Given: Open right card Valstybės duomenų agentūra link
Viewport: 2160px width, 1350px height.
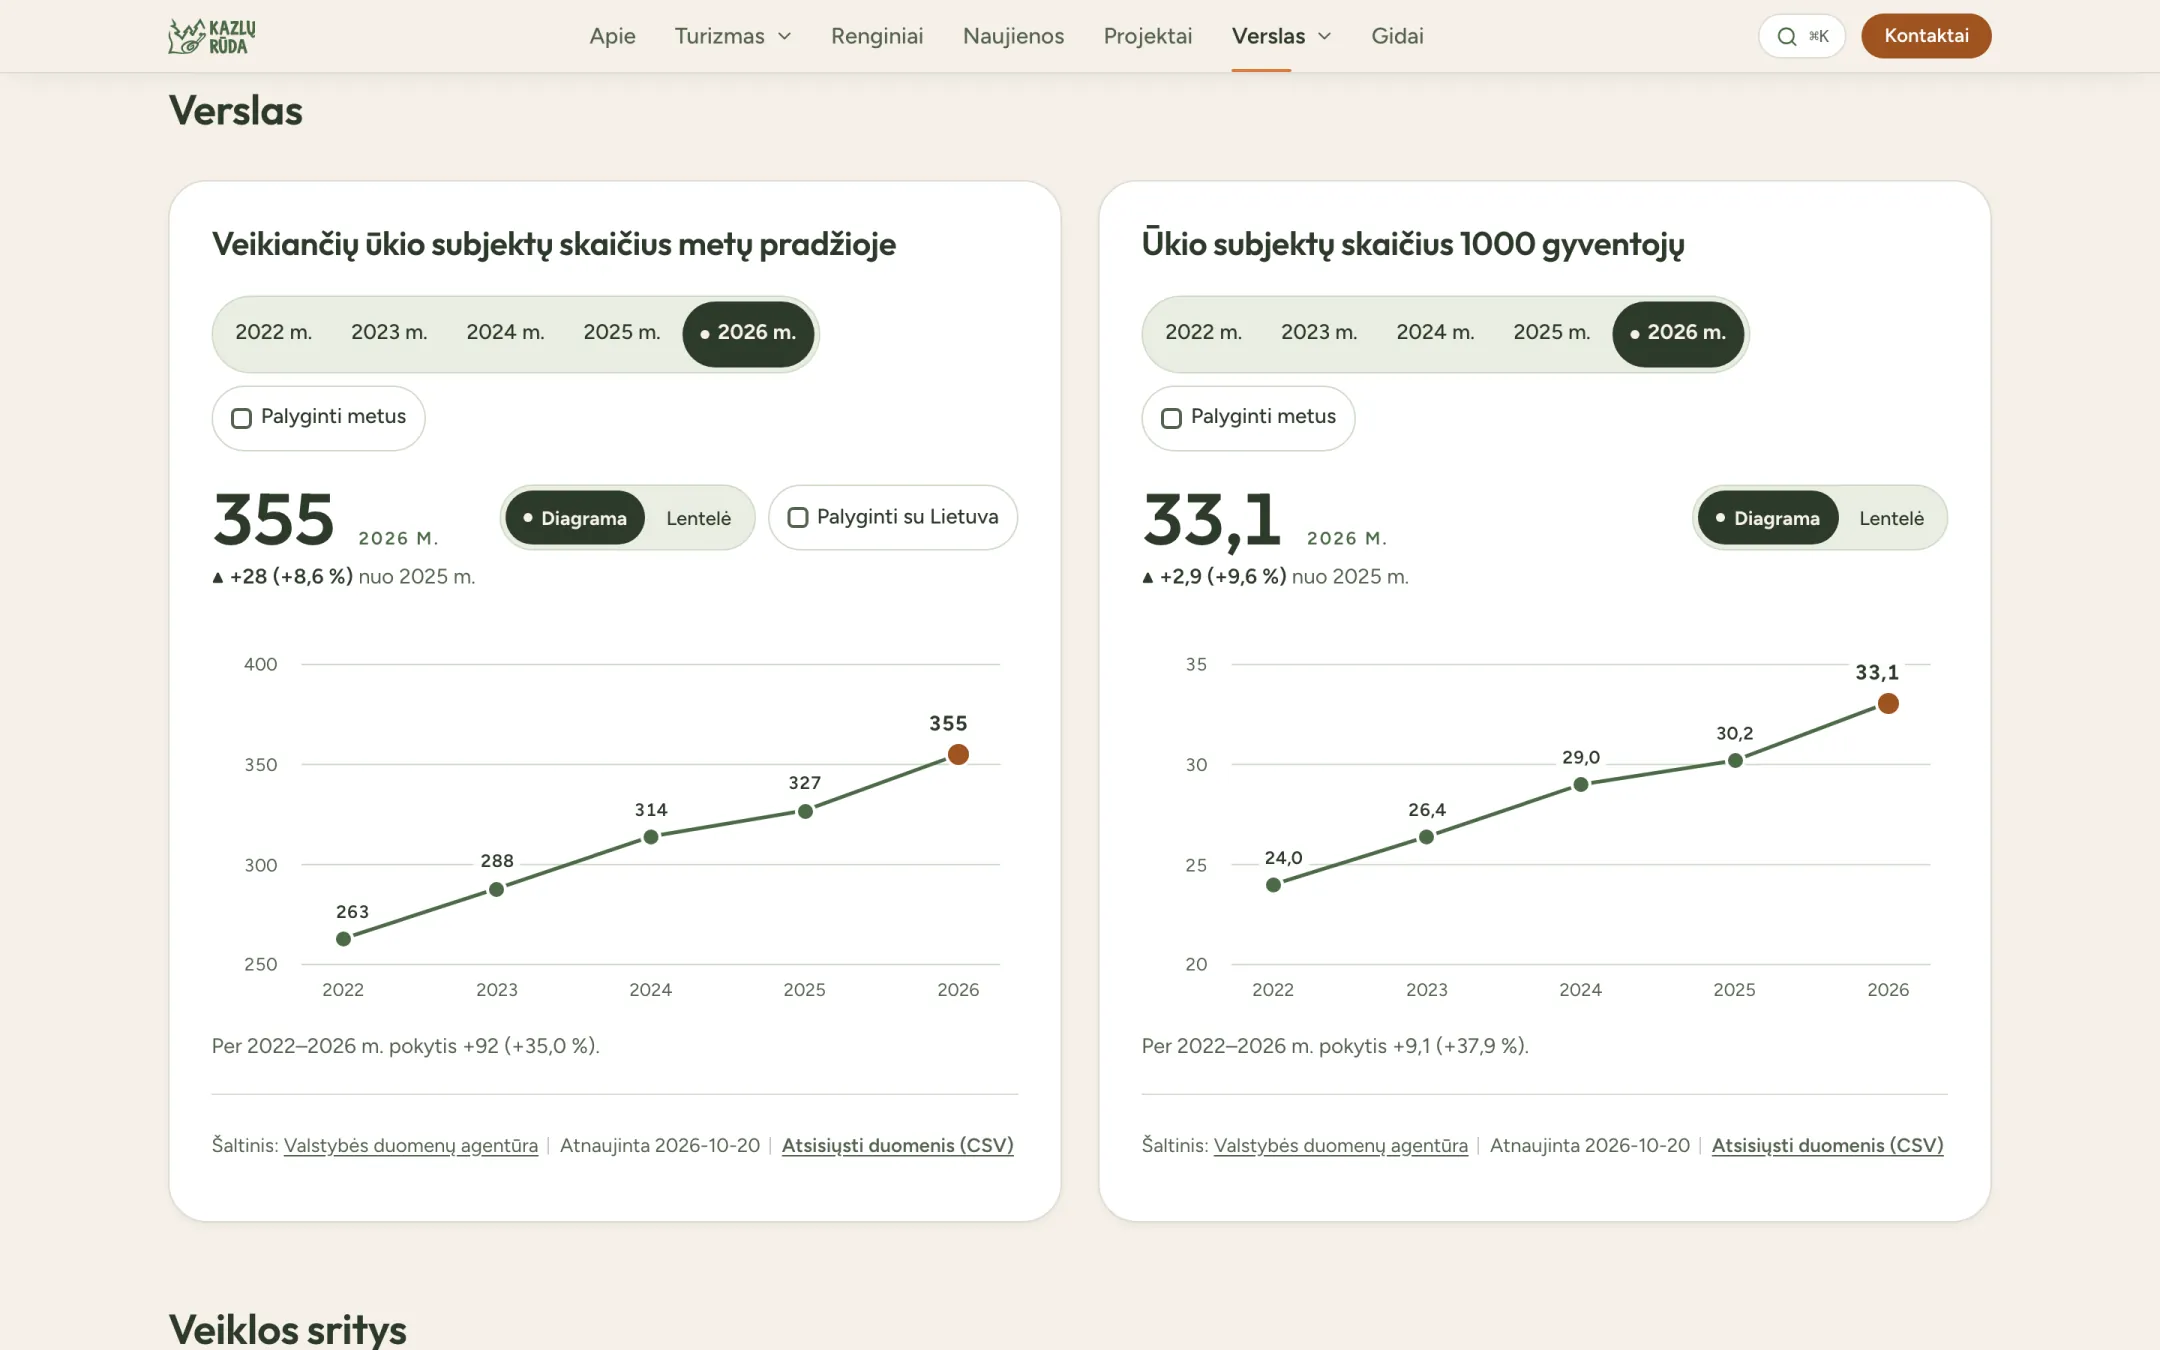Looking at the screenshot, I should [1341, 1146].
